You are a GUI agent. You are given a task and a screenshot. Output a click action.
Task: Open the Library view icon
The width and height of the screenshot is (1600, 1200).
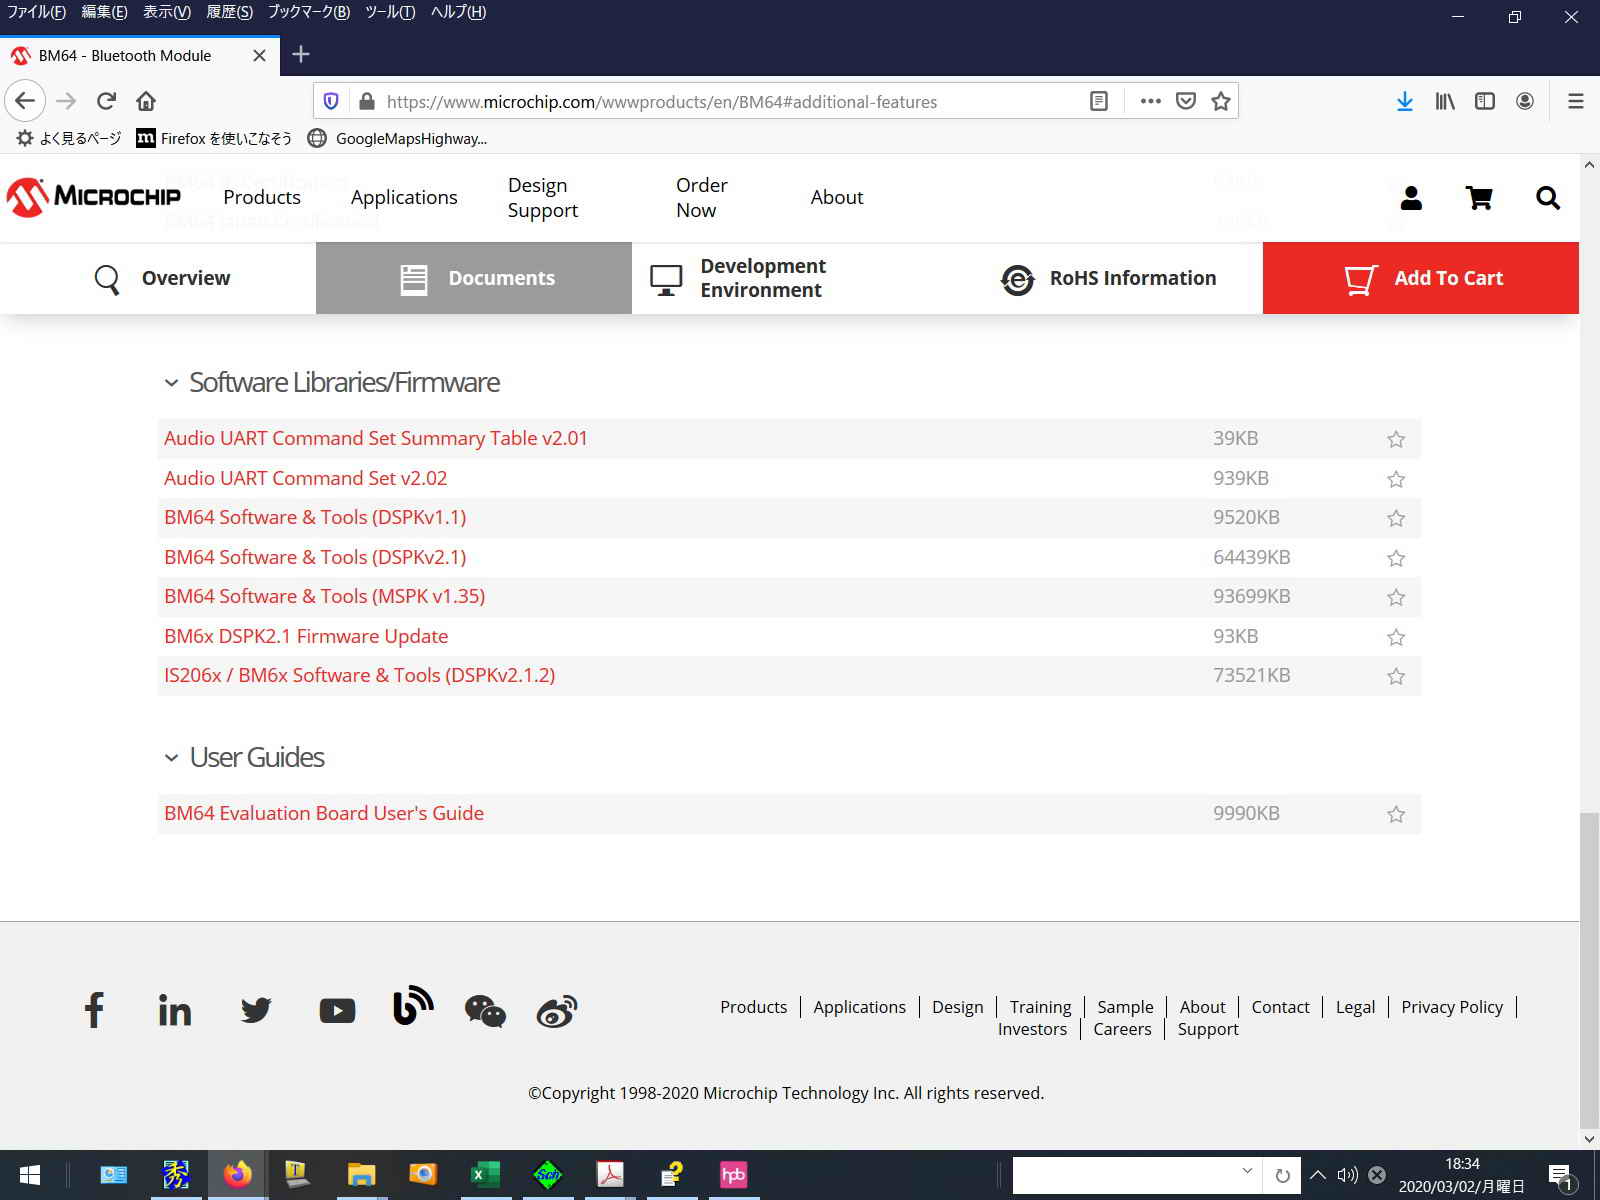coord(1445,101)
